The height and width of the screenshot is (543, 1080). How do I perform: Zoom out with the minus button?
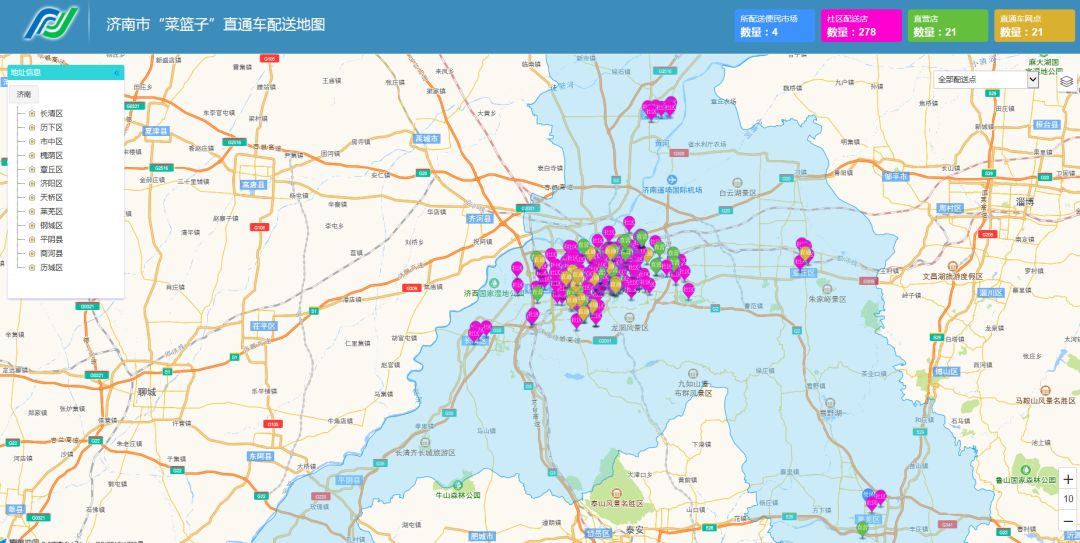1068,519
